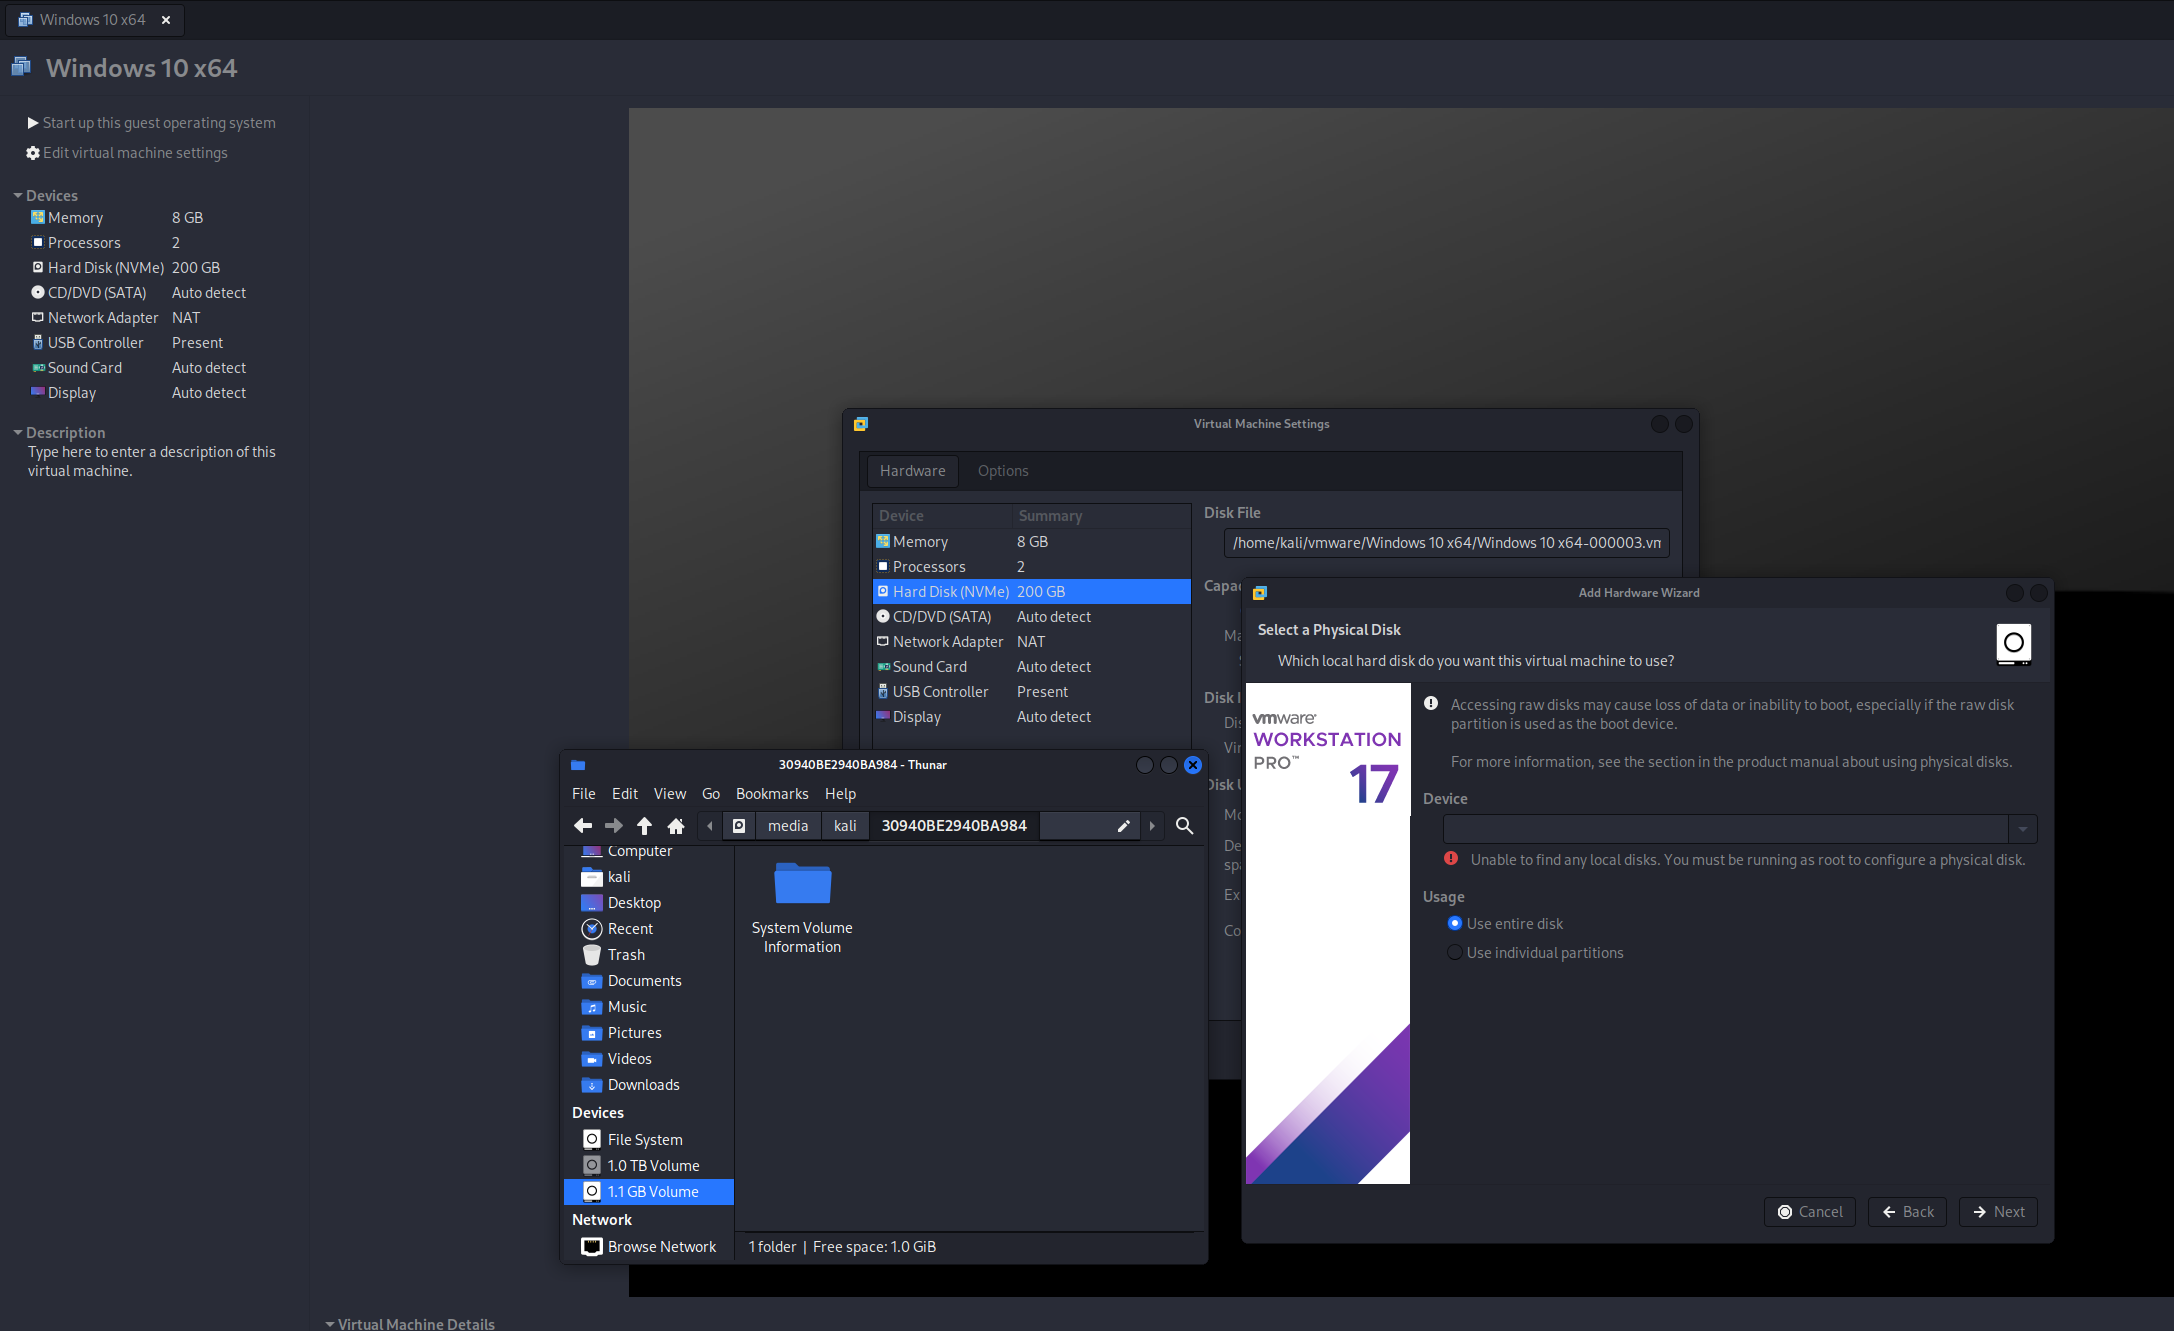Open the Device dropdown in wizard
Viewport: 2174px width, 1331px height.
(x=2022, y=829)
